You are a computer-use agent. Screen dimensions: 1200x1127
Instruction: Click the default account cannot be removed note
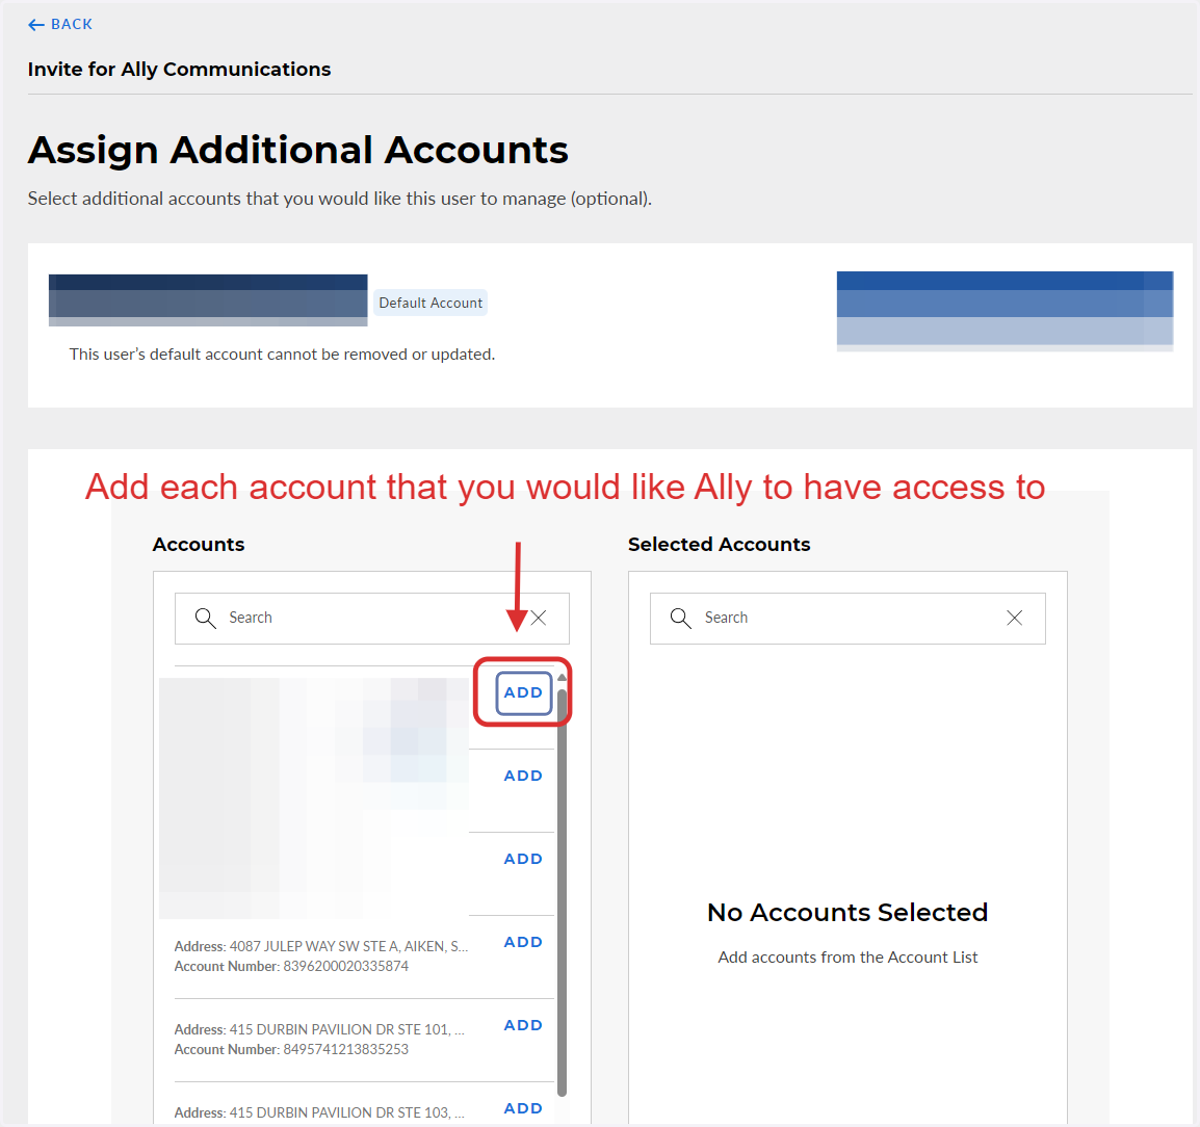(282, 354)
